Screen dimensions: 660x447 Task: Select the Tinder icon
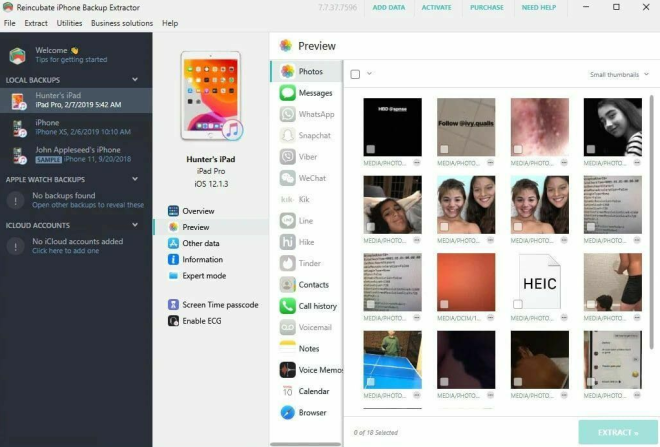pos(287,263)
